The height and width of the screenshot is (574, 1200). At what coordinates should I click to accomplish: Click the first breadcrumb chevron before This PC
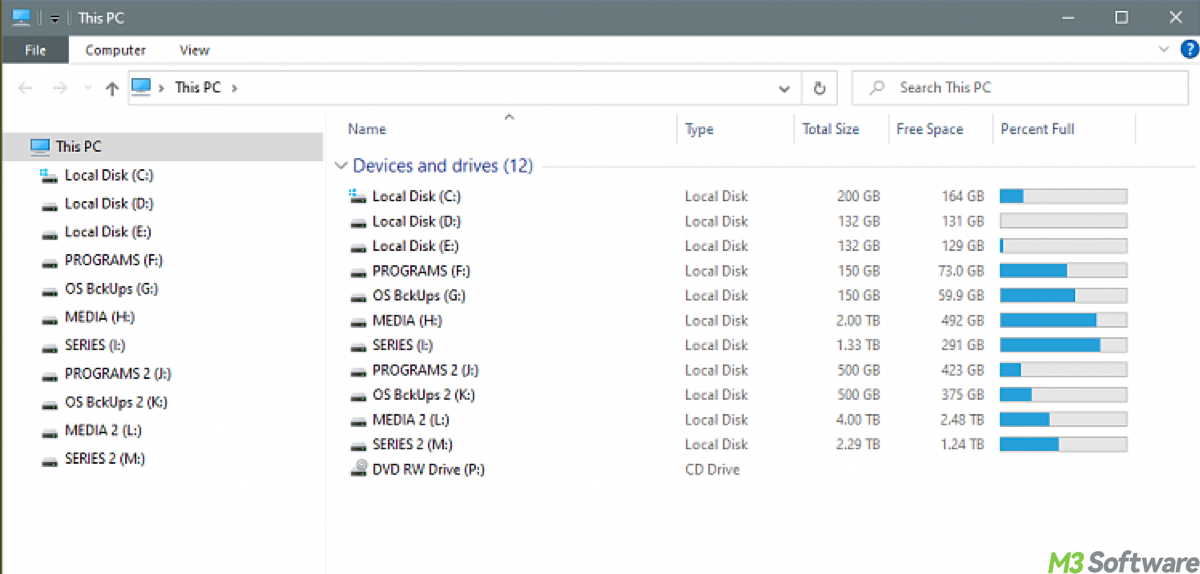161,88
